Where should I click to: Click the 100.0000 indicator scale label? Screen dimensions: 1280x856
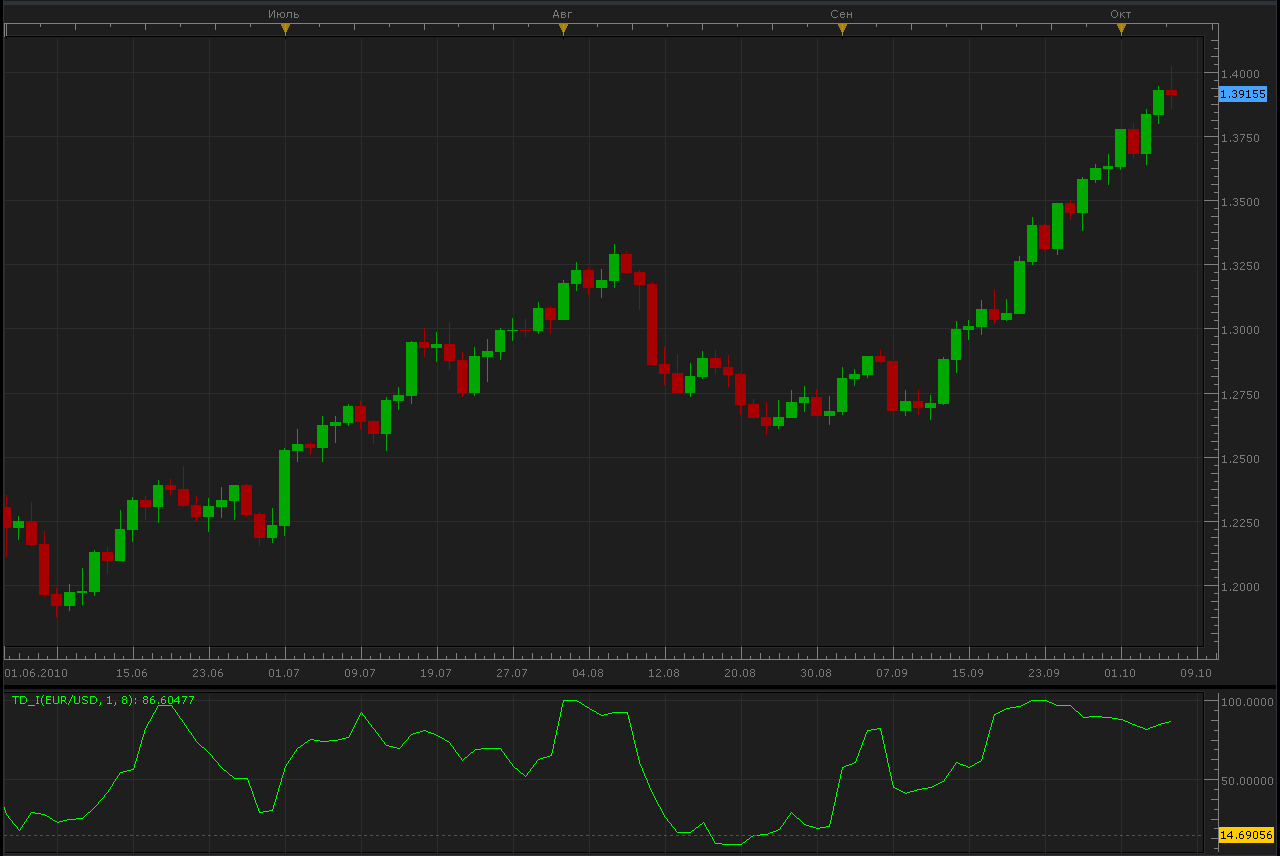click(1245, 702)
